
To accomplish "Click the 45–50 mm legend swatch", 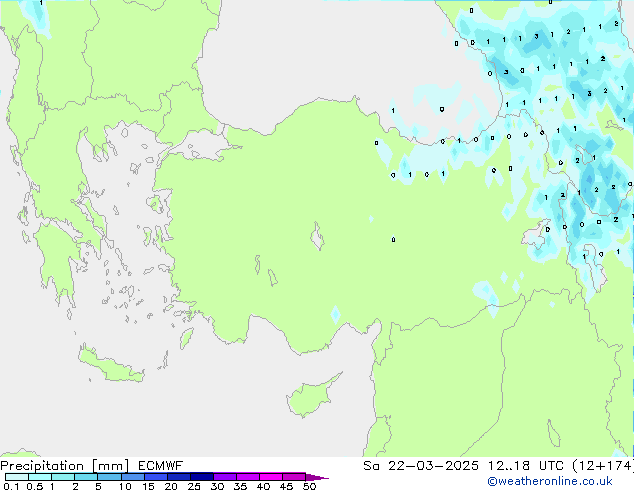I will pyautogui.click(x=294, y=477).
